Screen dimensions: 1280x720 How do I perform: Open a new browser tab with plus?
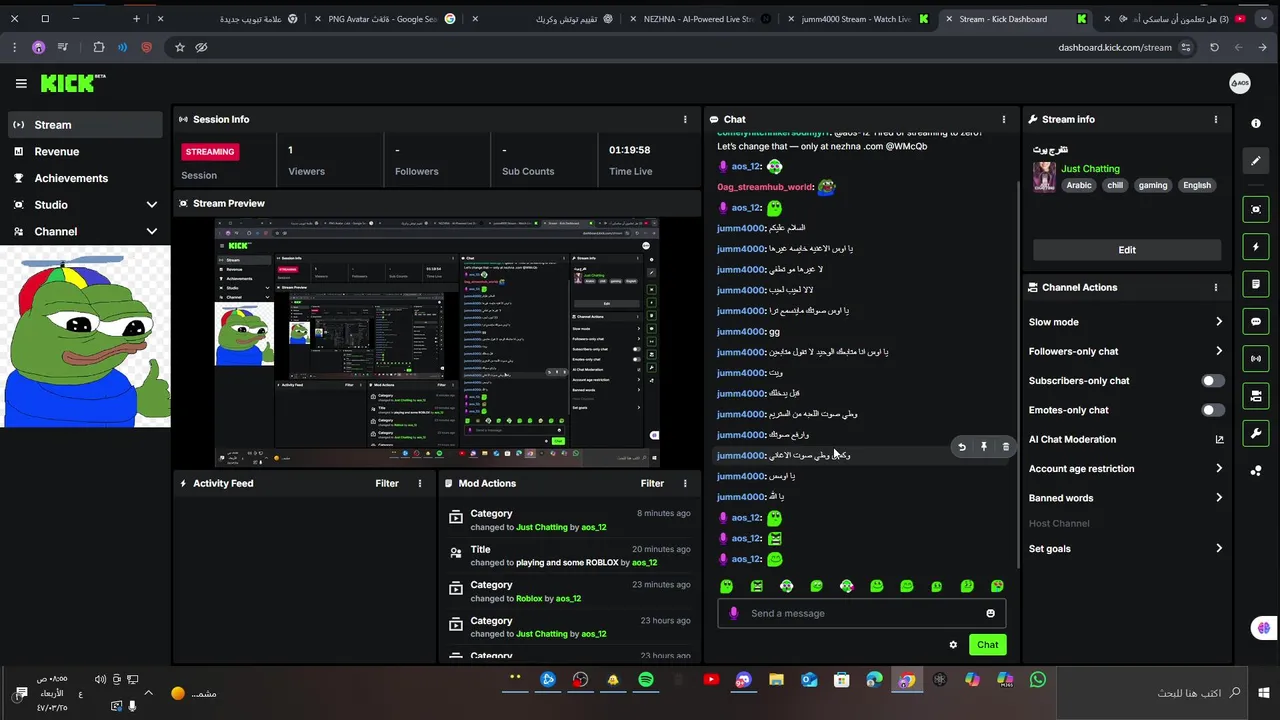(136, 19)
